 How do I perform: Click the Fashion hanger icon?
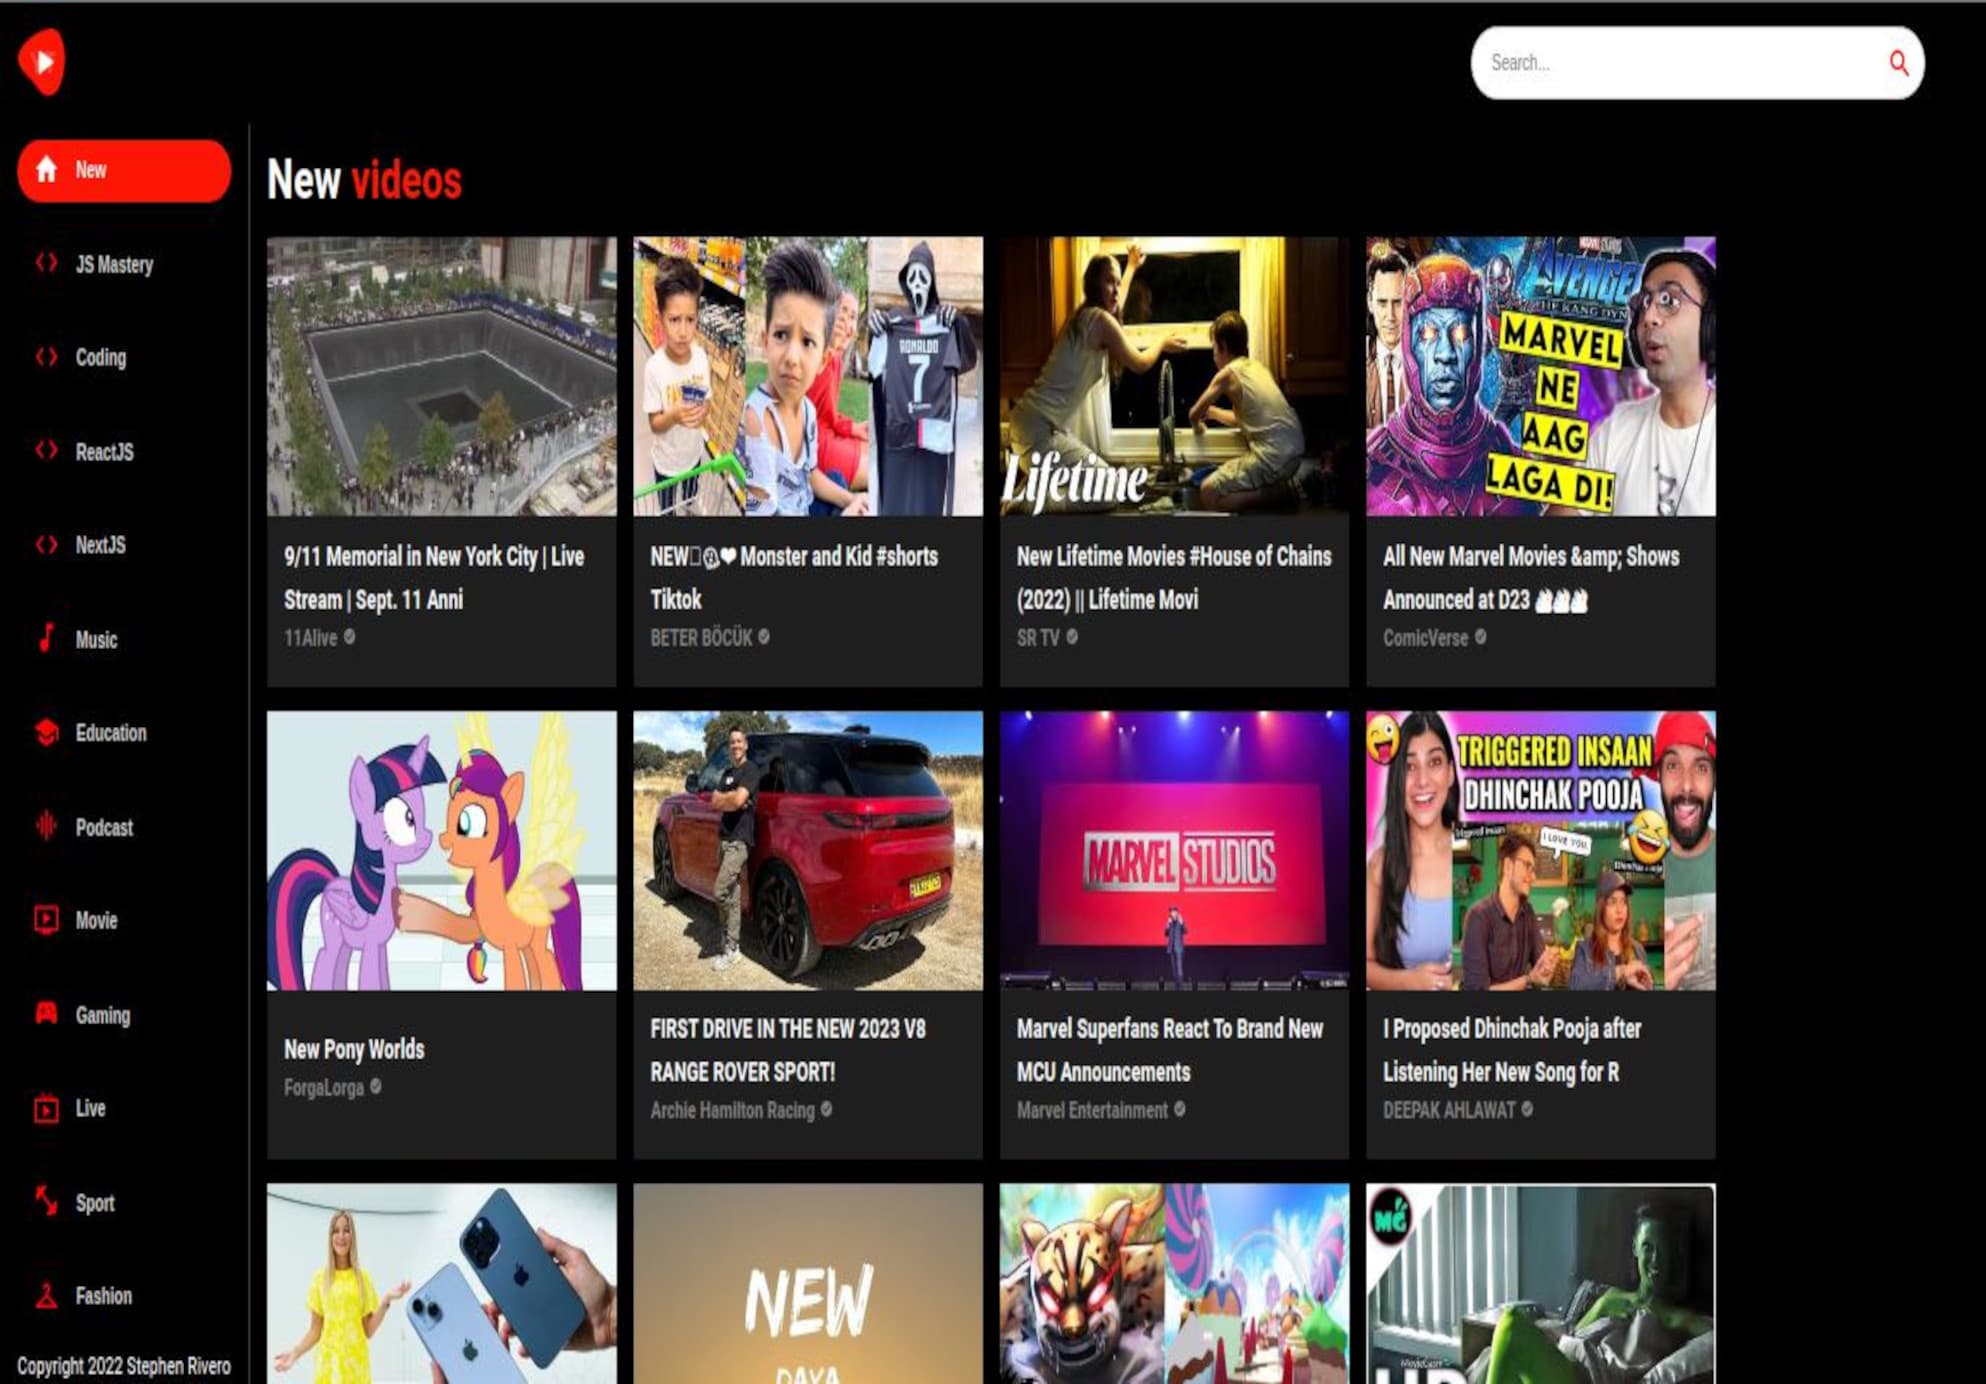click(x=46, y=1296)
